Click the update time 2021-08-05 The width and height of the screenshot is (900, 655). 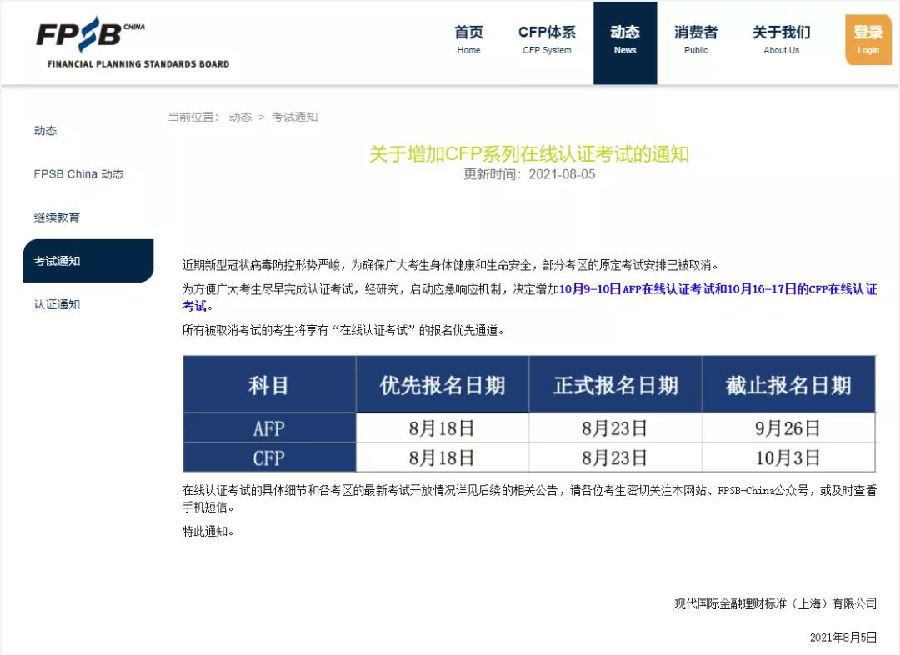coord(562,174)
